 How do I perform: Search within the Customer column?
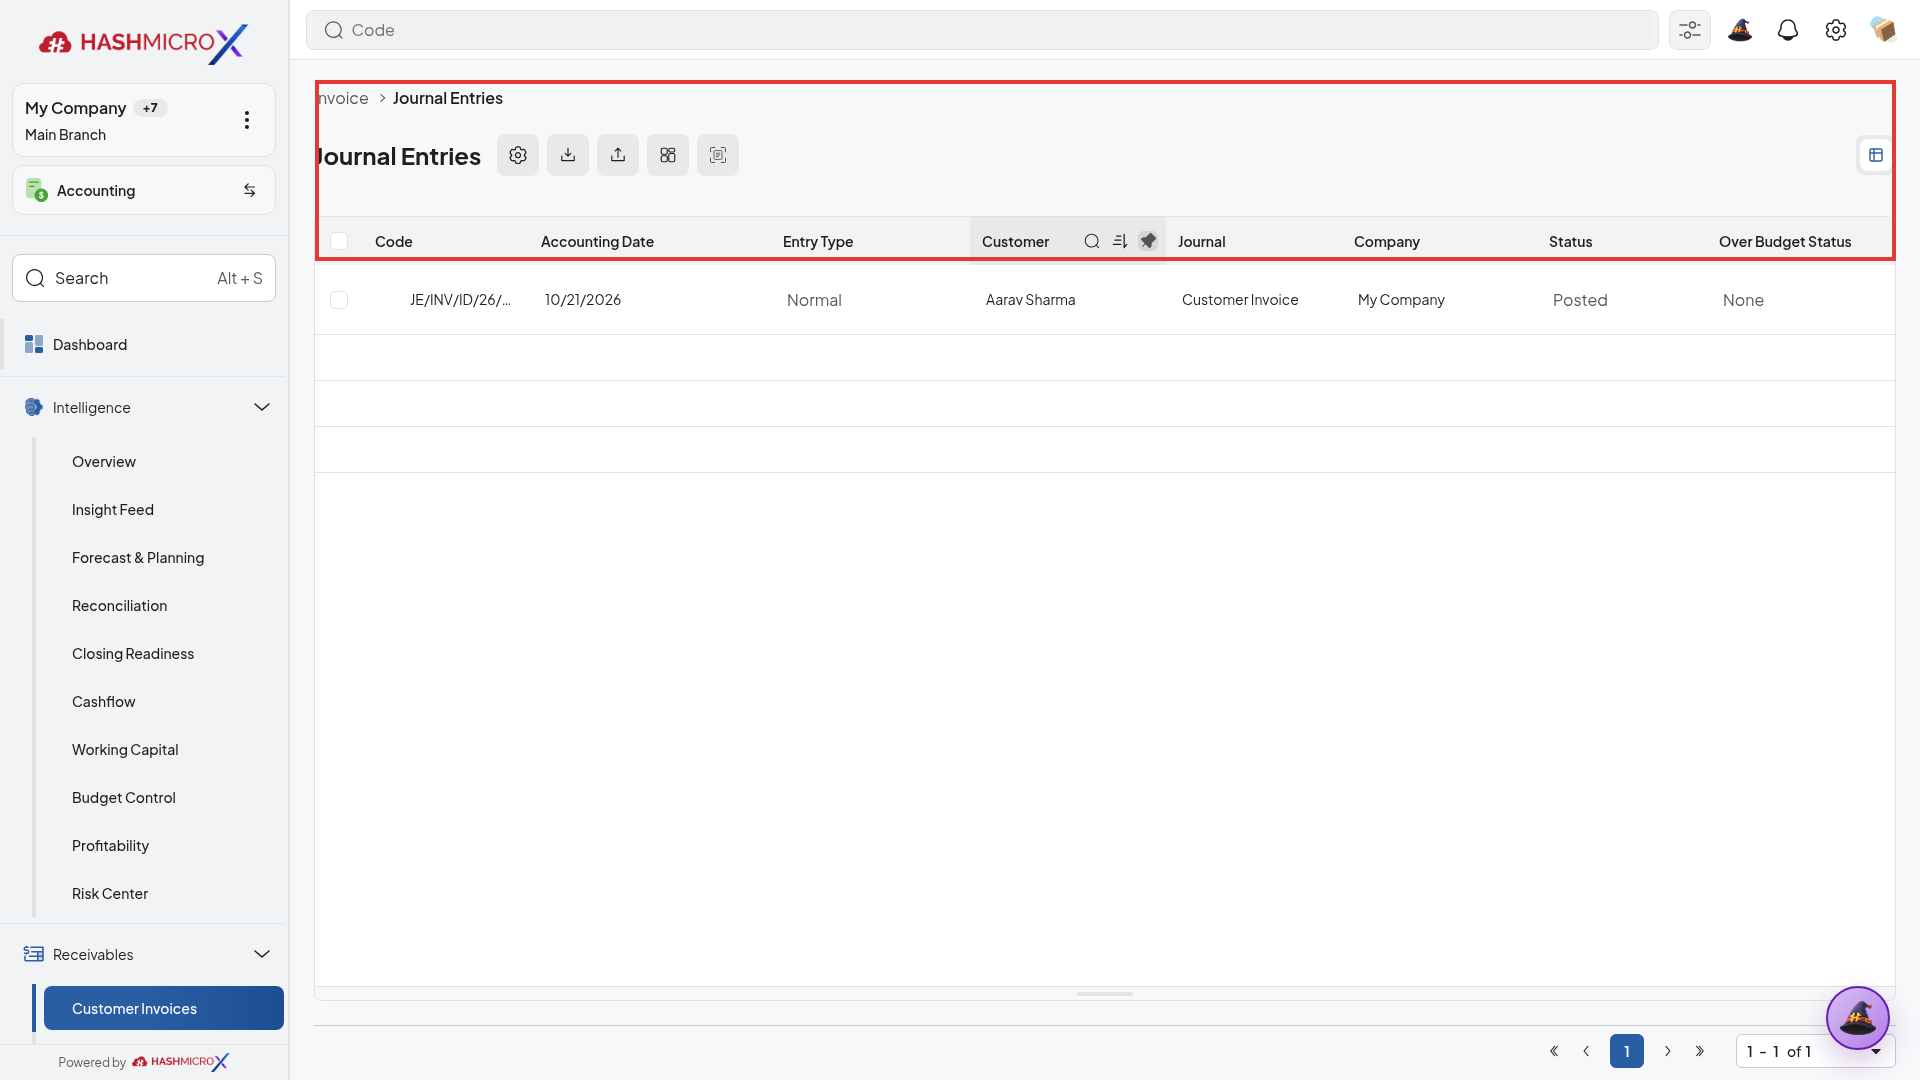[1092, 241]
